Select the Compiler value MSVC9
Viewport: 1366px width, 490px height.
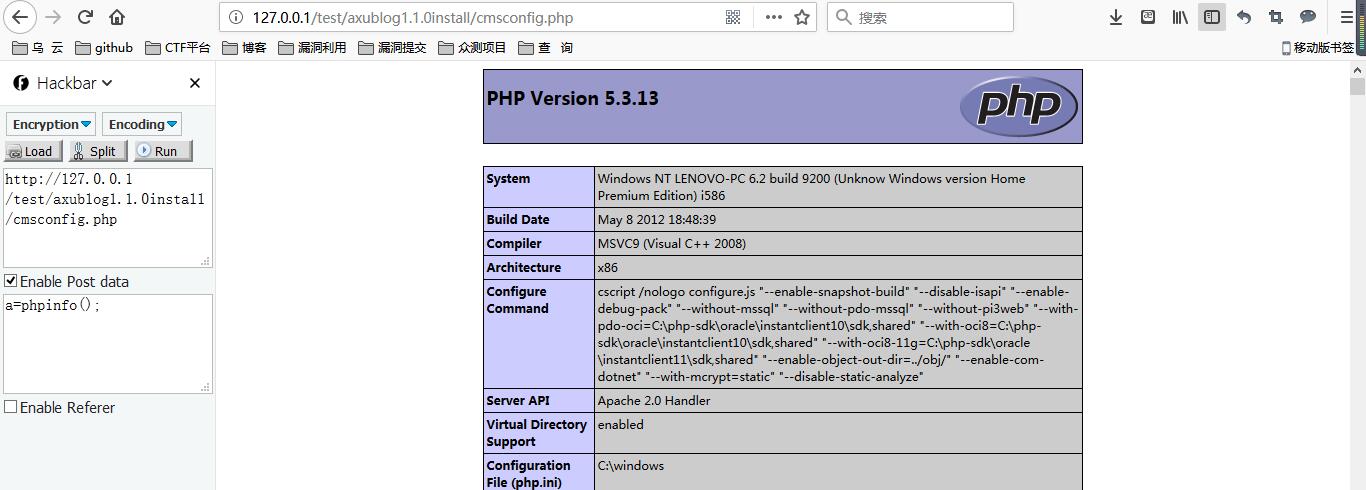[x=672, y=243]
